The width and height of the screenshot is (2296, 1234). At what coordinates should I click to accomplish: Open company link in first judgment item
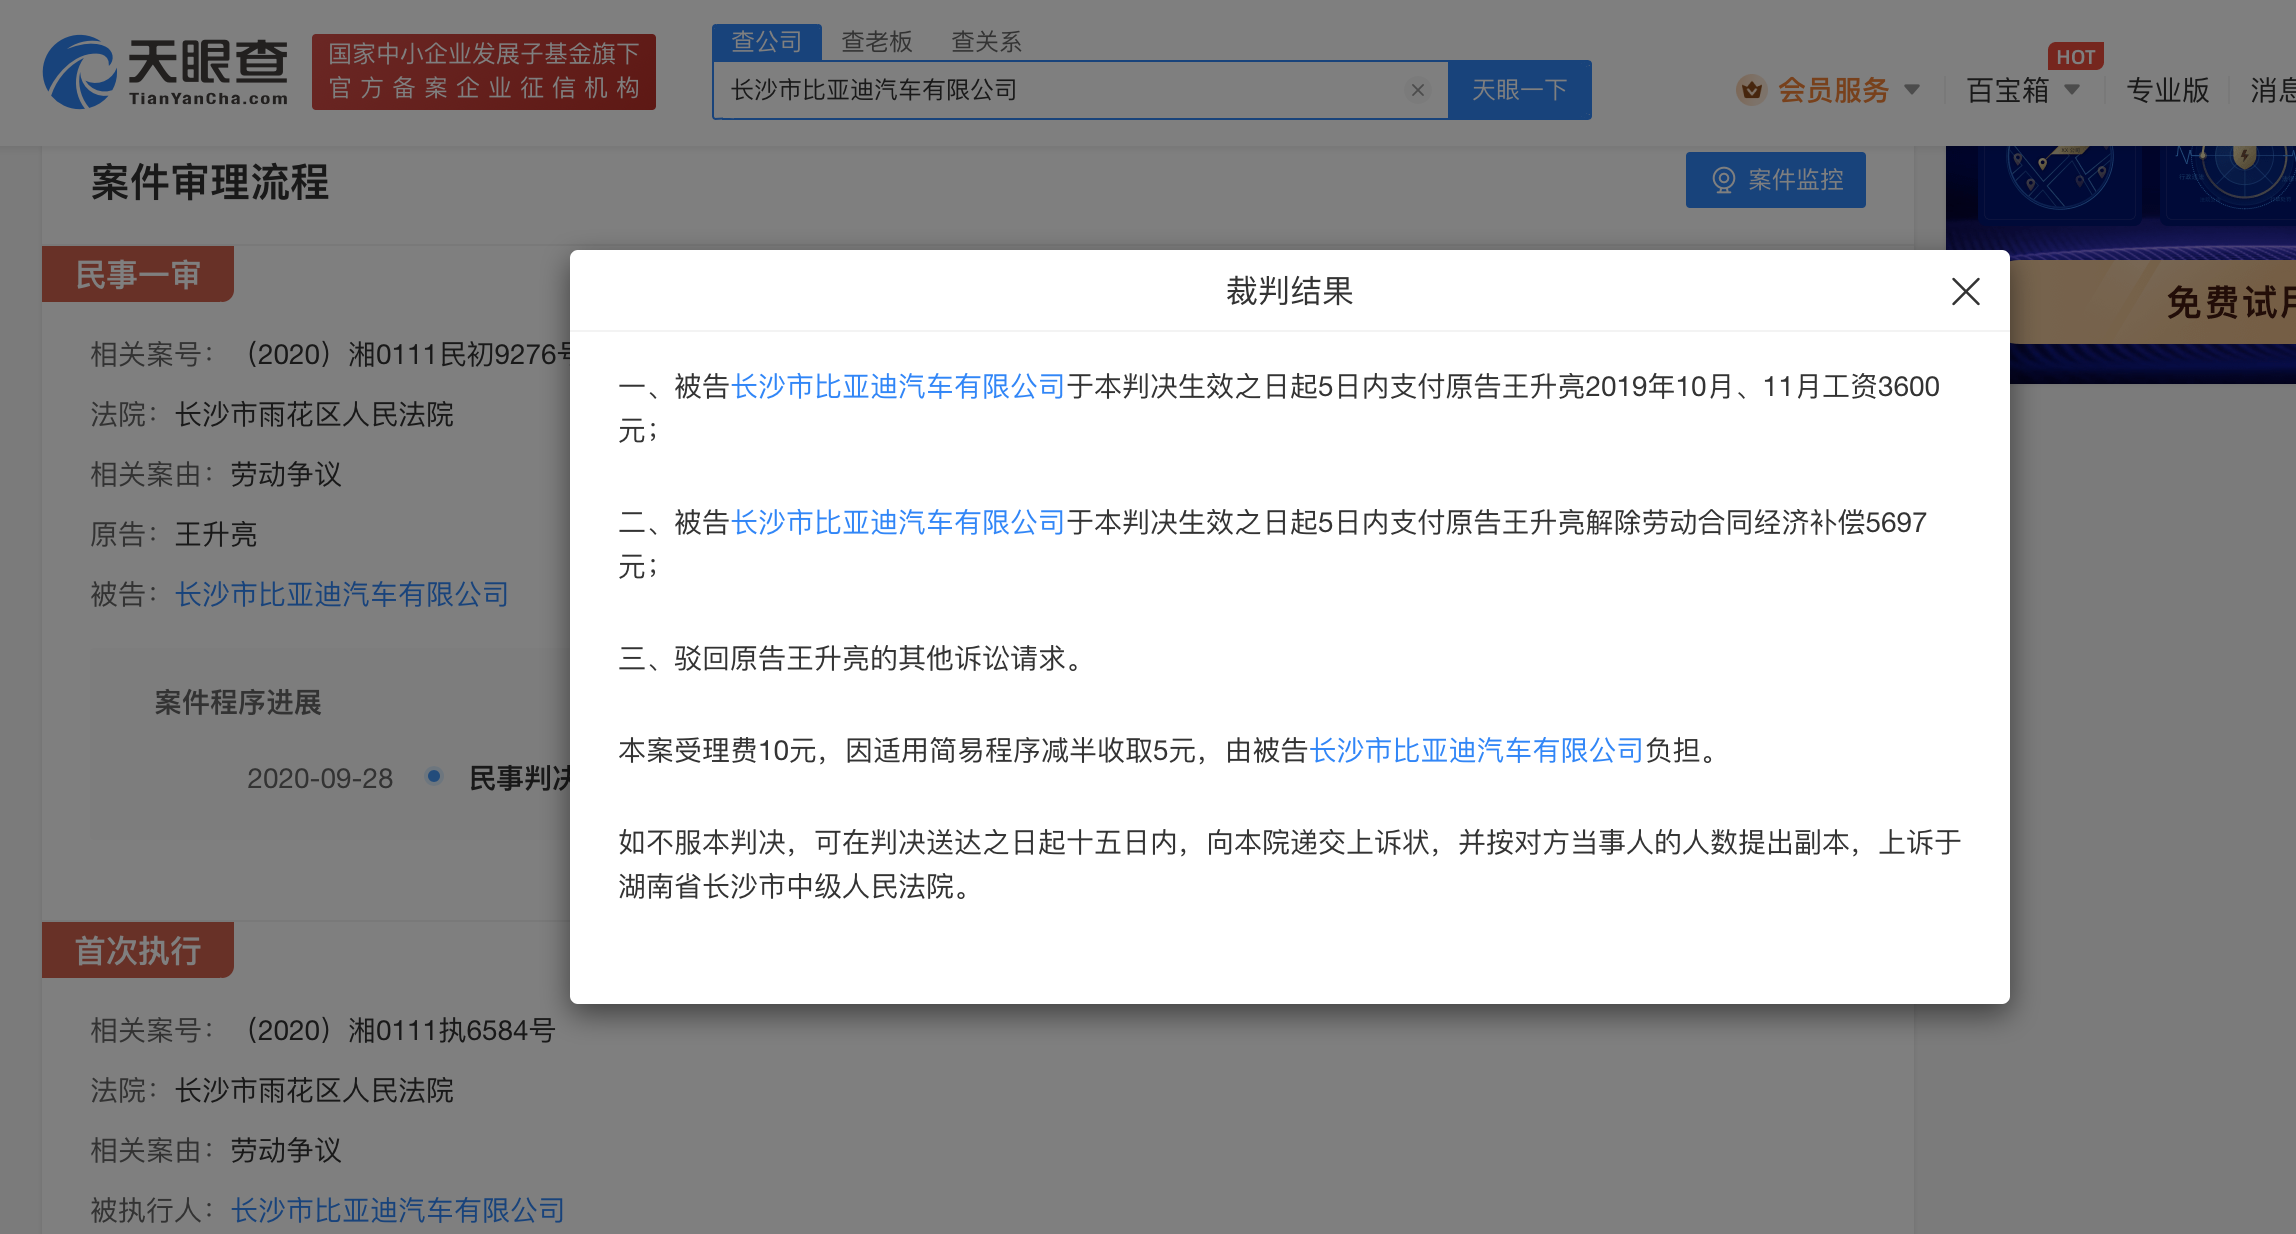898,387
